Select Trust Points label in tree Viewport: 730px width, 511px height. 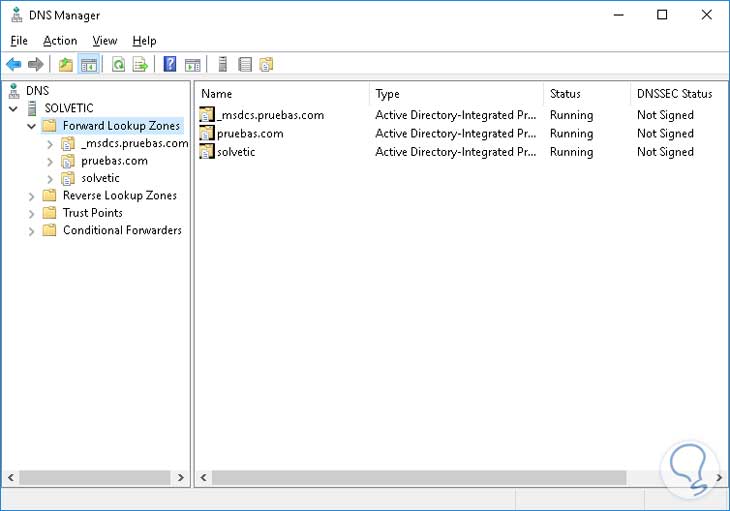pyautogui.click(x=93, y=213)
